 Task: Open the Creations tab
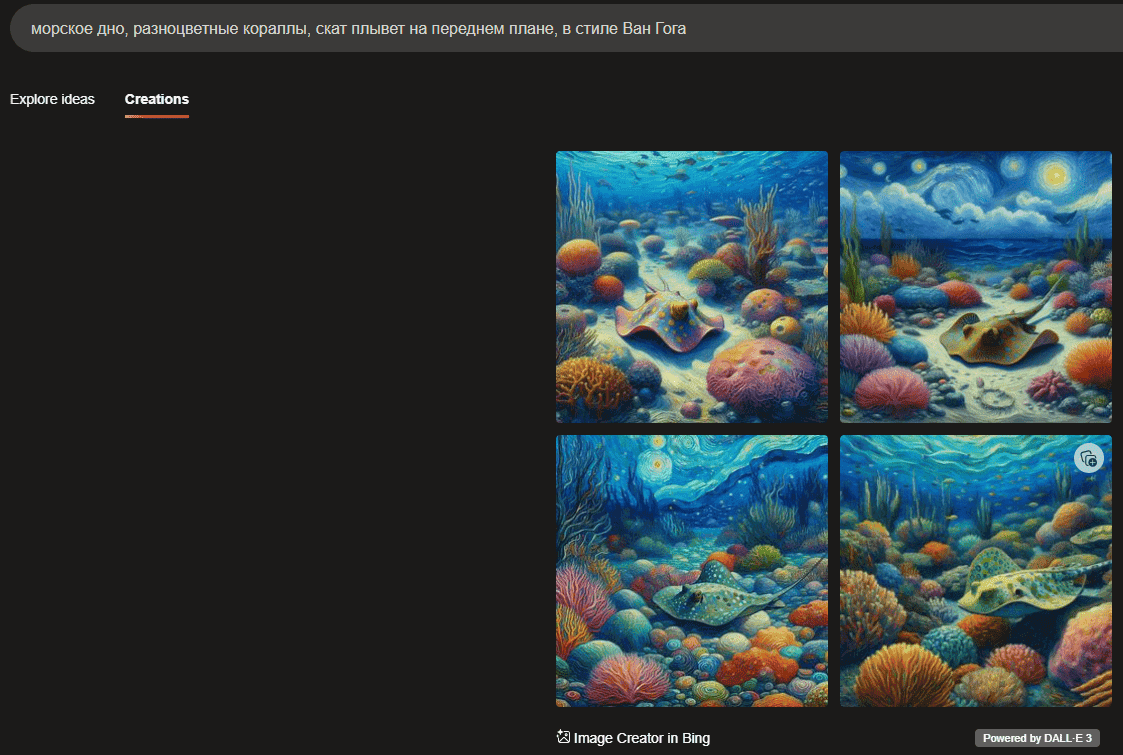coord(157,100)
